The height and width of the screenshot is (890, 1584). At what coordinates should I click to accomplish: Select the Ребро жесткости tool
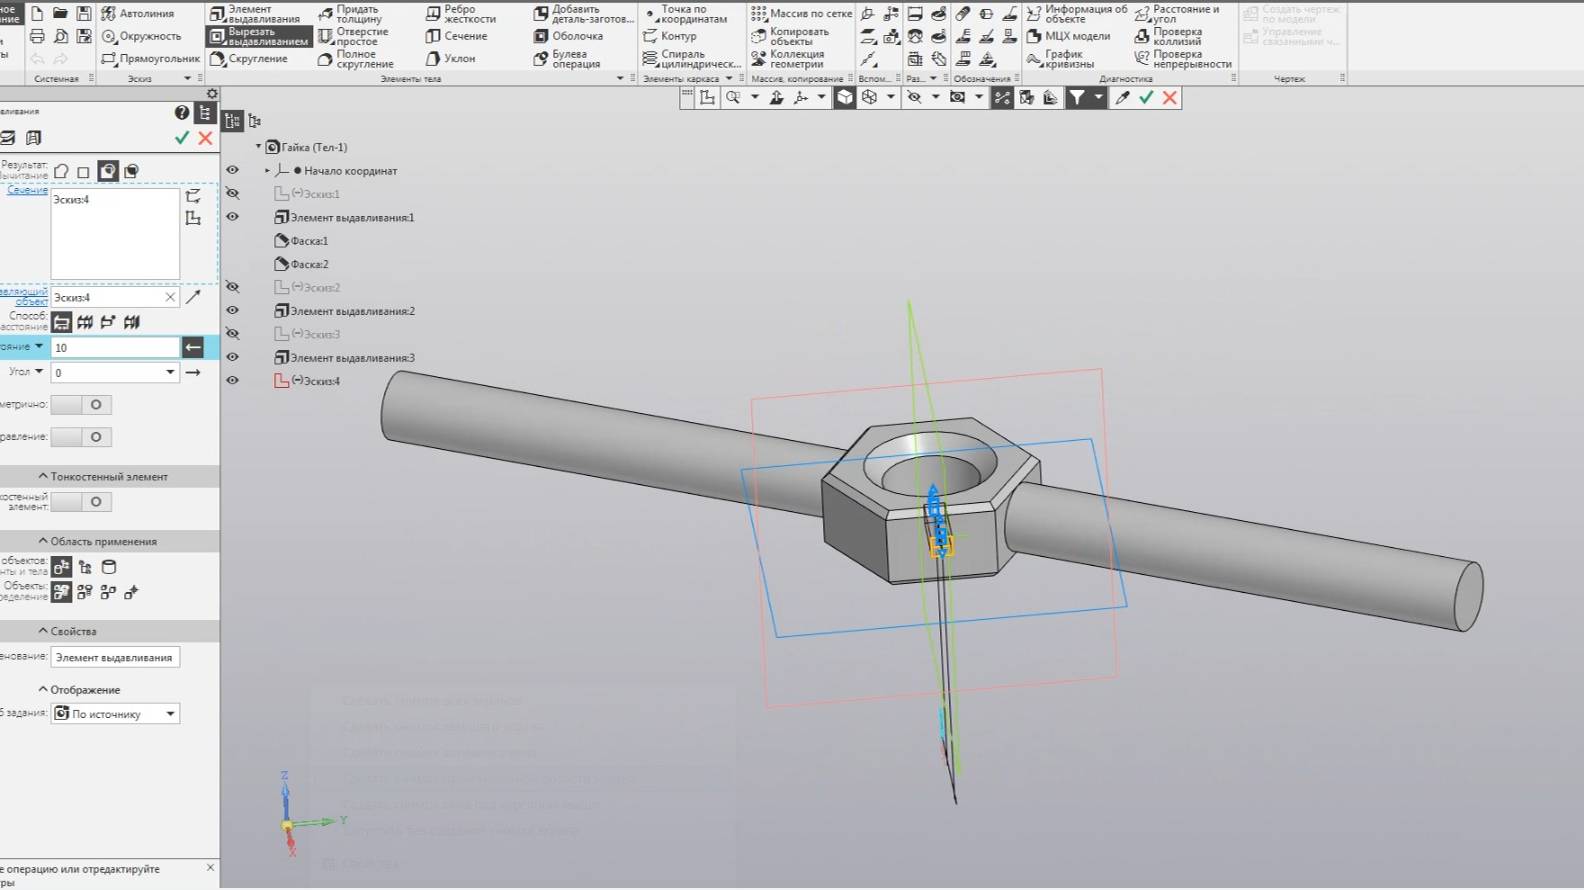tap(460, 14)
